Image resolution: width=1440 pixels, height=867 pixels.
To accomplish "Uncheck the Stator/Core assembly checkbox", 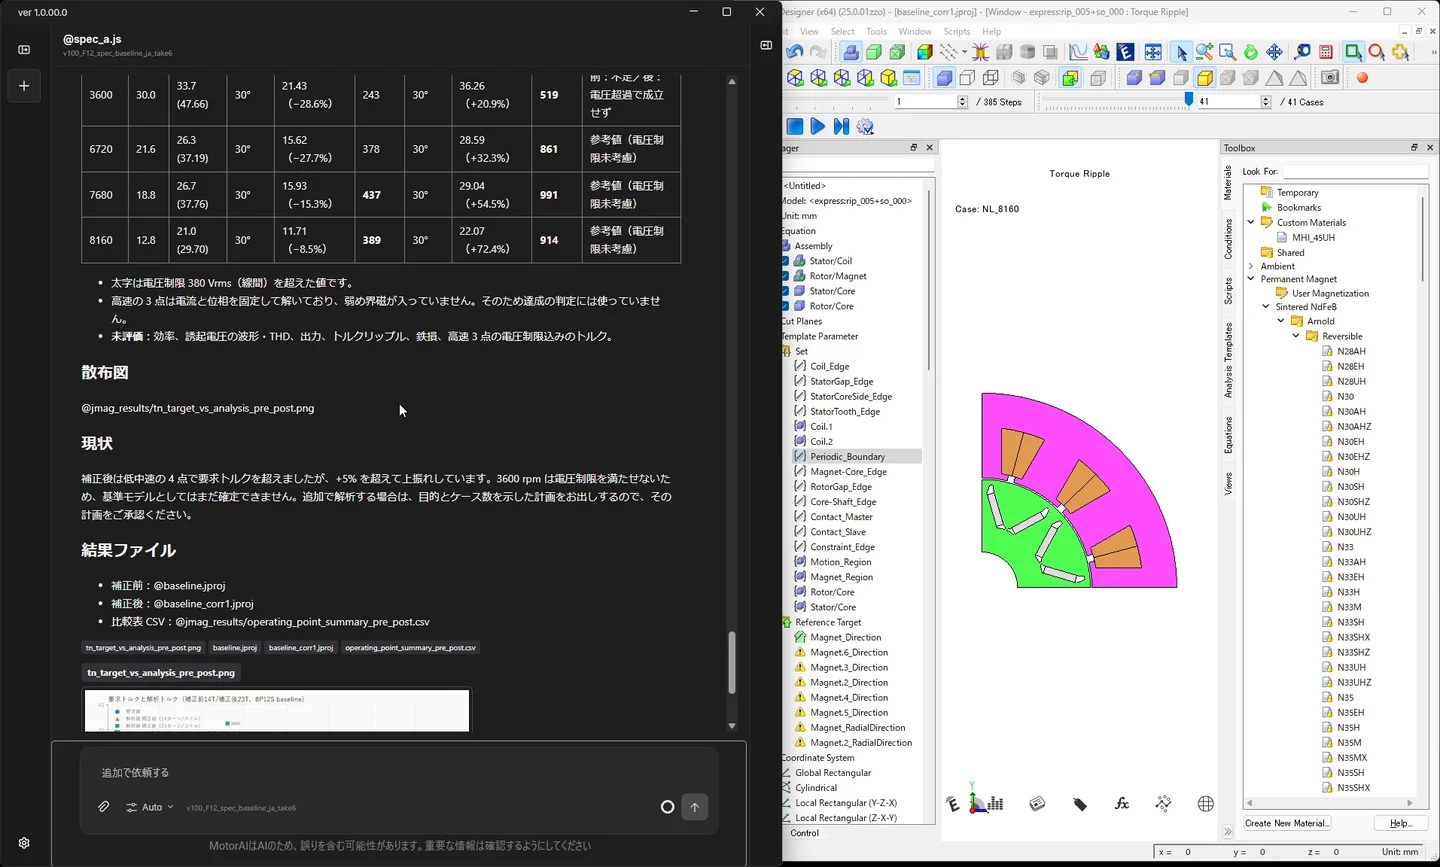I will tap(785, 291).
